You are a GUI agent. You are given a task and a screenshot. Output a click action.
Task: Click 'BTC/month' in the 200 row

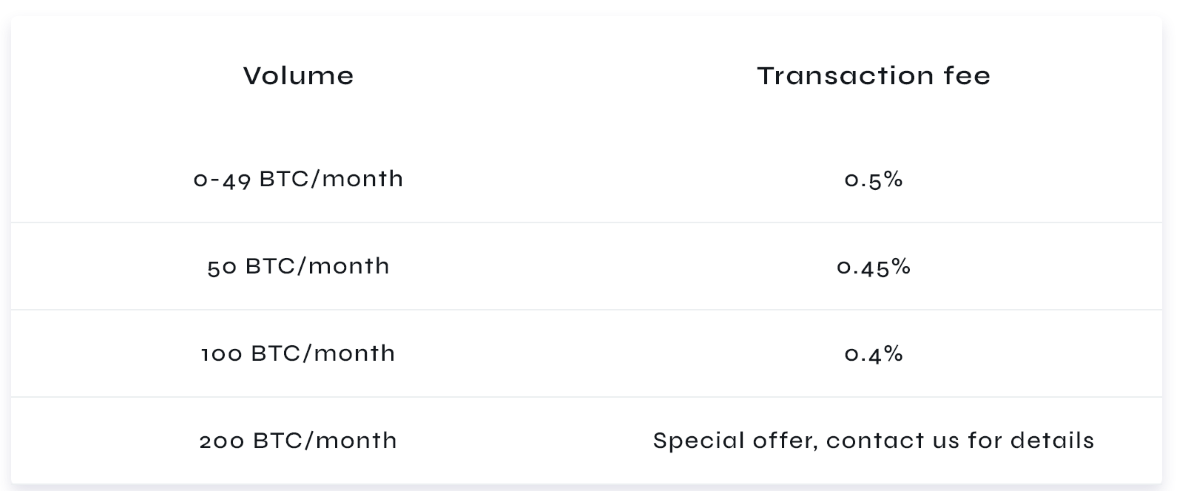(325, 440)
